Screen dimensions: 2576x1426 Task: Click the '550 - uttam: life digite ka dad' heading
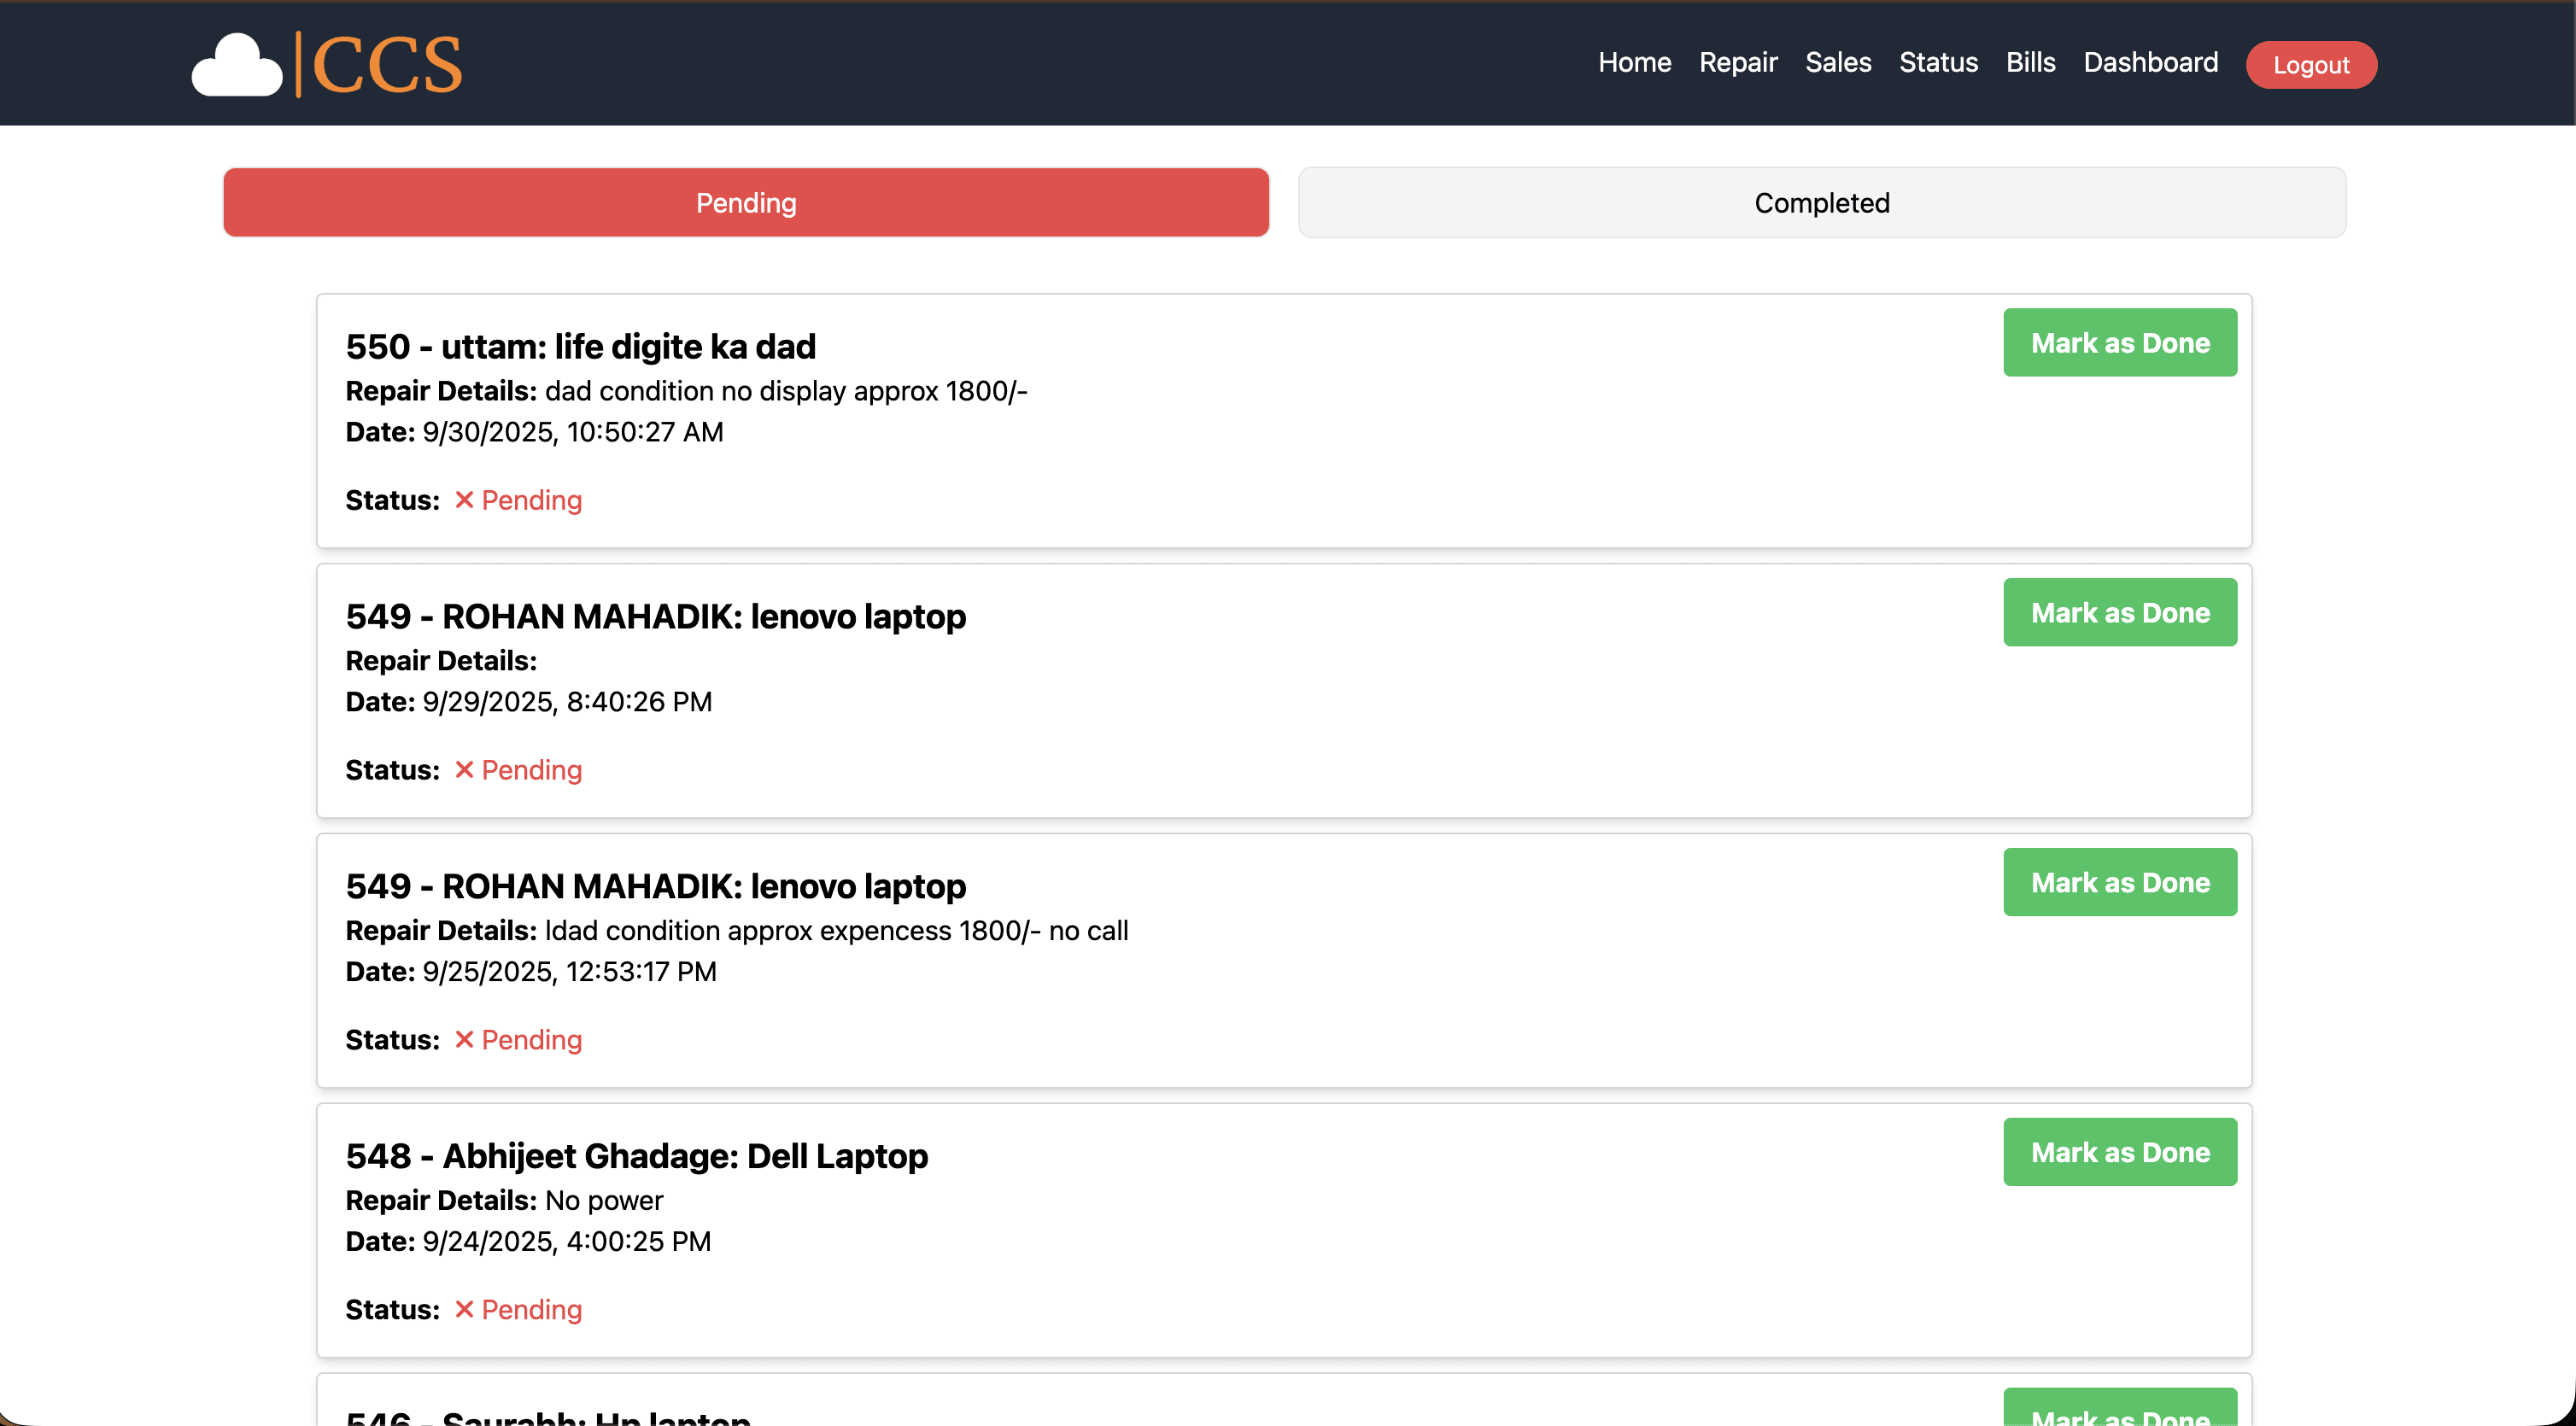[580, 347]
